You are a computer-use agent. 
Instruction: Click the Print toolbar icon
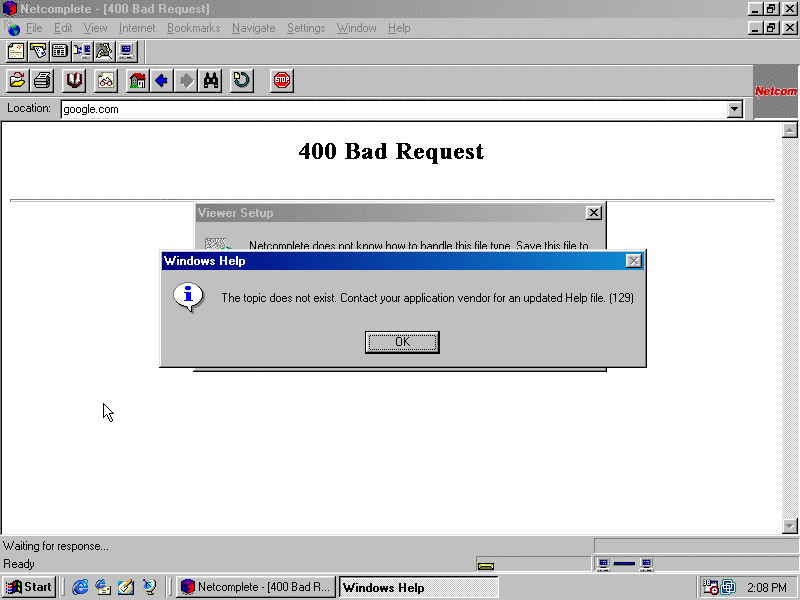click(x=43, y=80)
